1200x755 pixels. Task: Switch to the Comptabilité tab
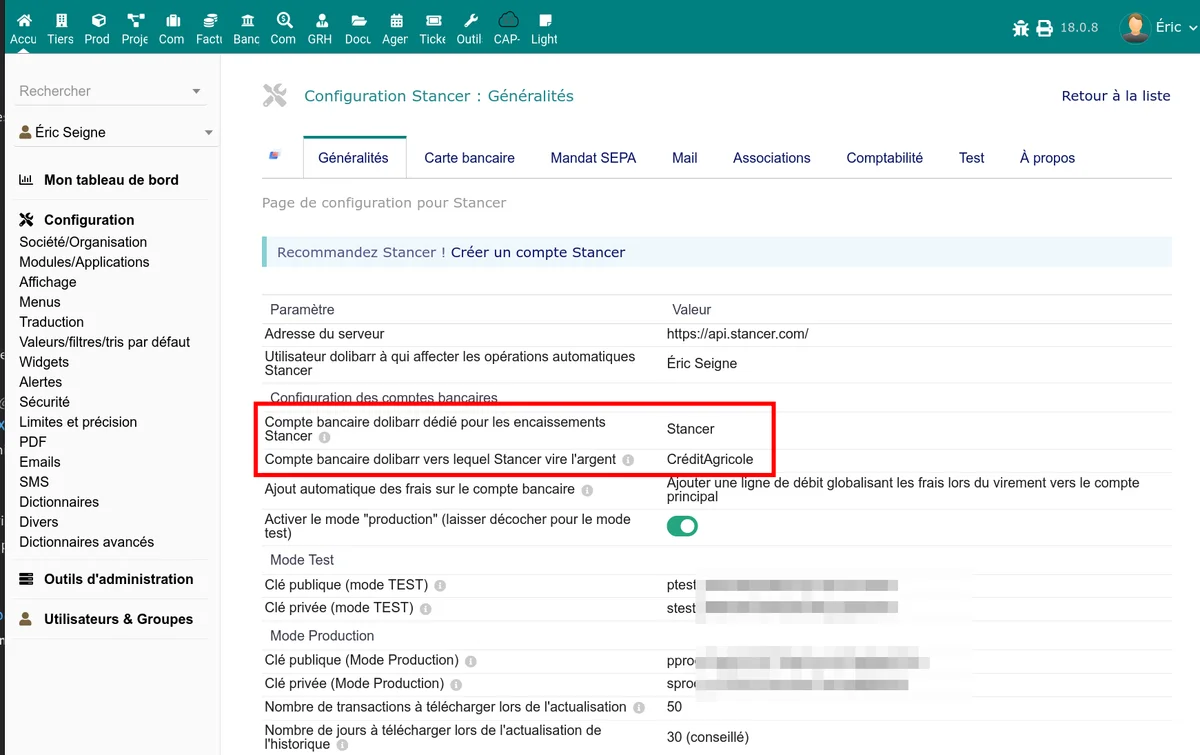tap(885, 158)
